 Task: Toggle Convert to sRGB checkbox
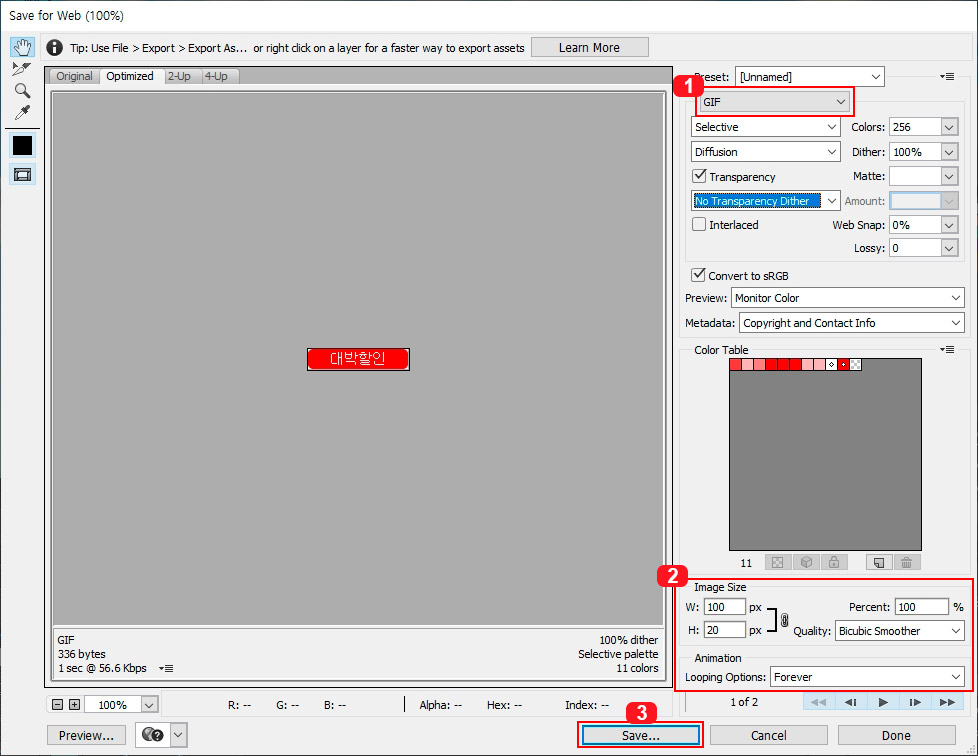(x=699, y=275)
